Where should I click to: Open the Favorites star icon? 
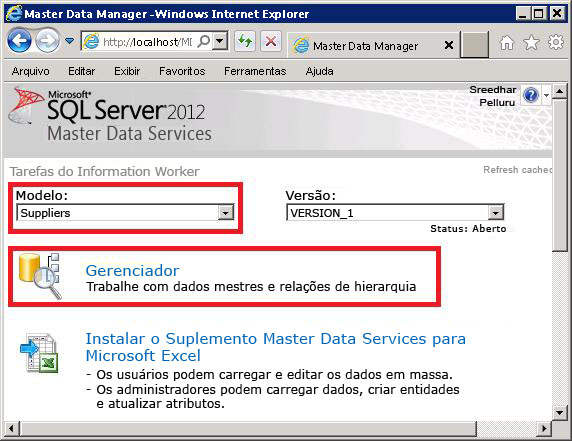coord(531,42)
